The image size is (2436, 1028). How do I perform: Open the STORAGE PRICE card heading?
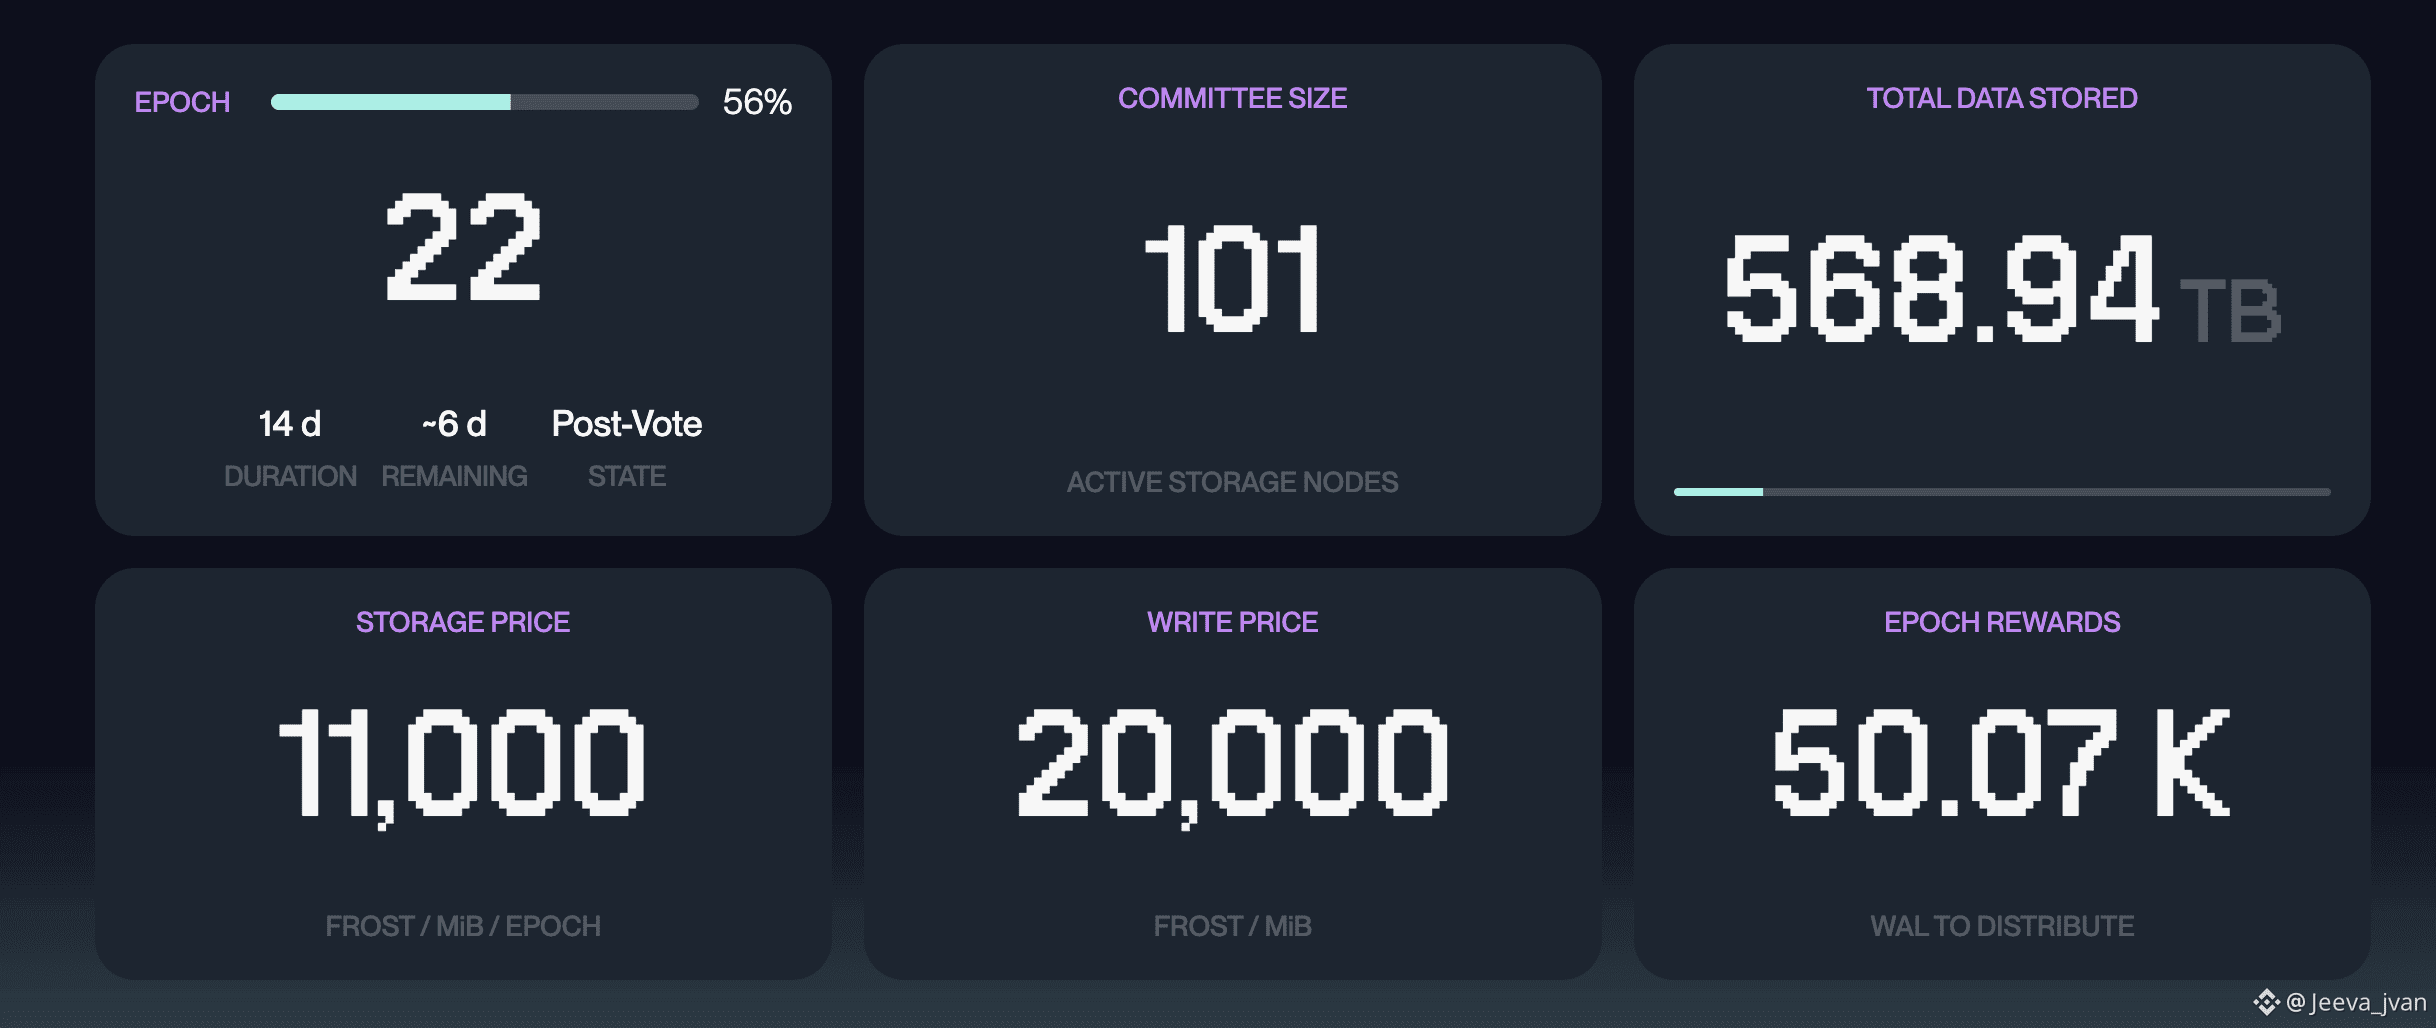tap(463, 622)
